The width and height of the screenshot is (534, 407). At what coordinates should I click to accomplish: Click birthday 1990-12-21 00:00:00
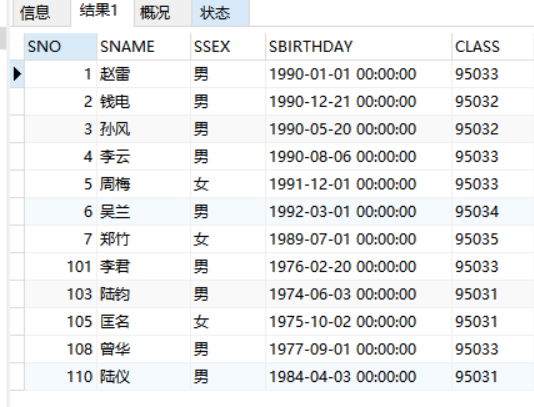coord(359,102)
